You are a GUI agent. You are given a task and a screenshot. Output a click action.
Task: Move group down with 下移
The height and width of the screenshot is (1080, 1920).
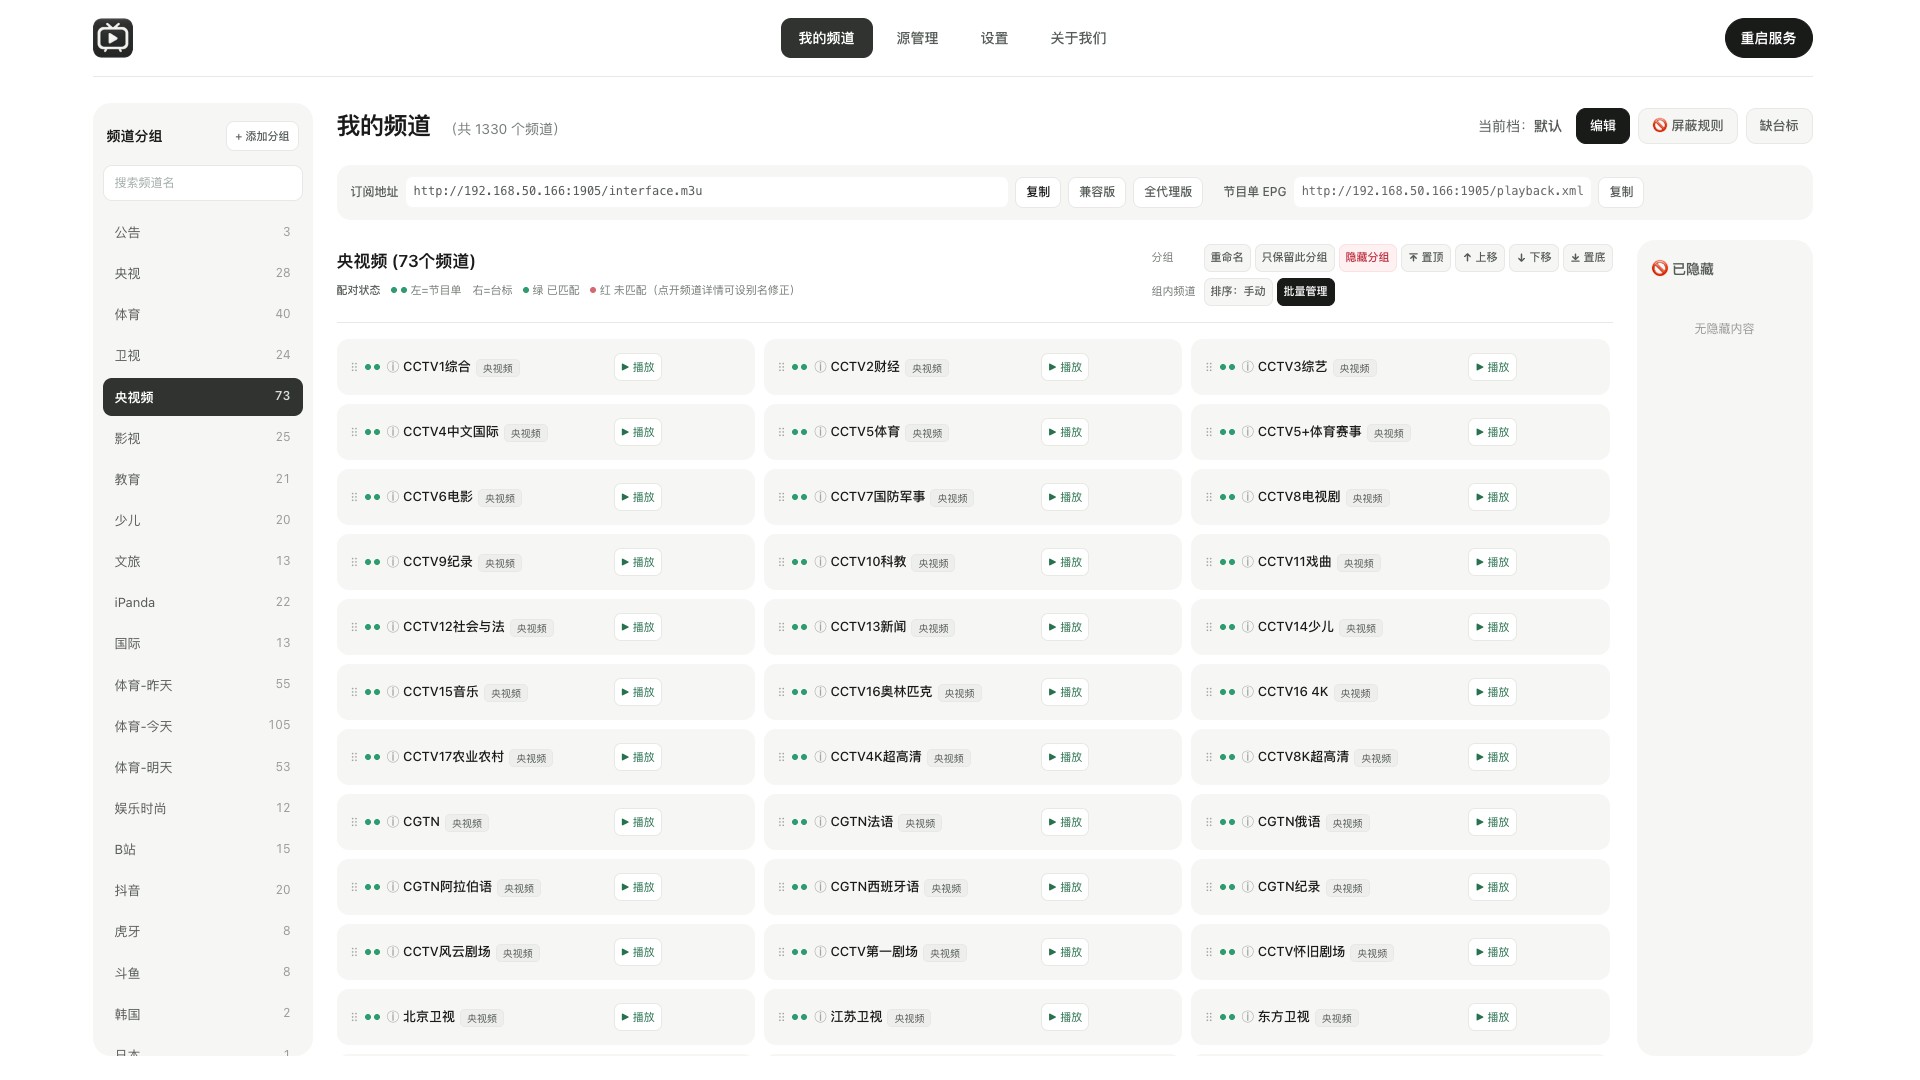[x=1534, y=258]
